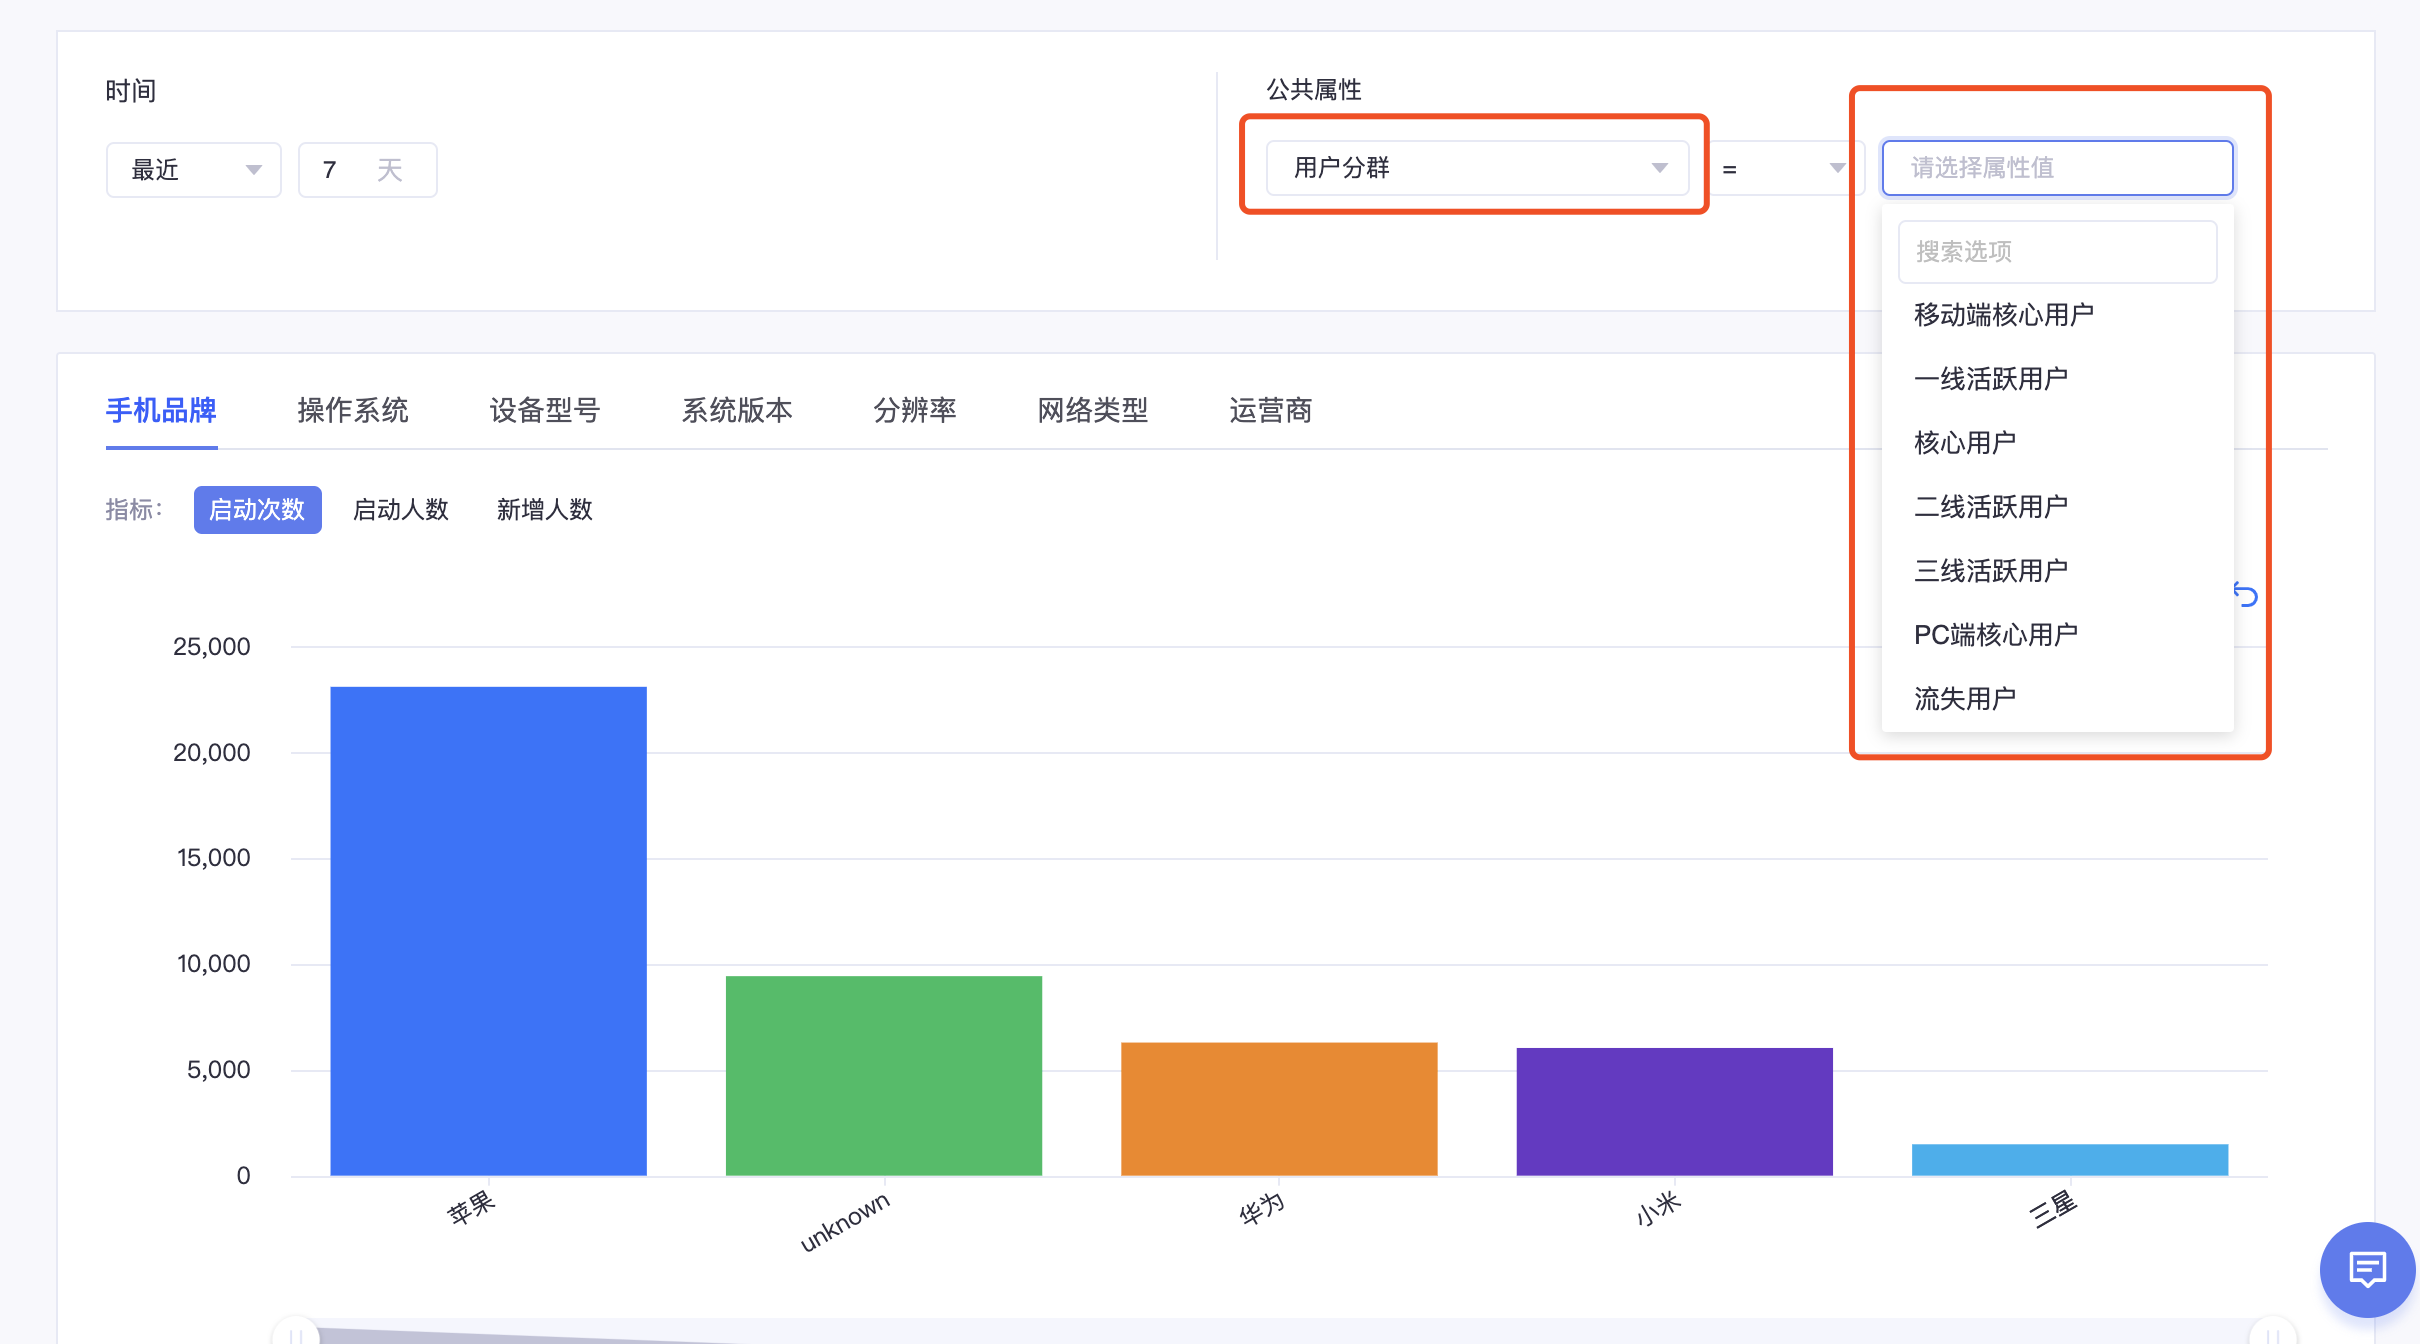Click the light blue 三星 bar
Screen dimensions: 2420x1344
[x=2070, y=1159]
